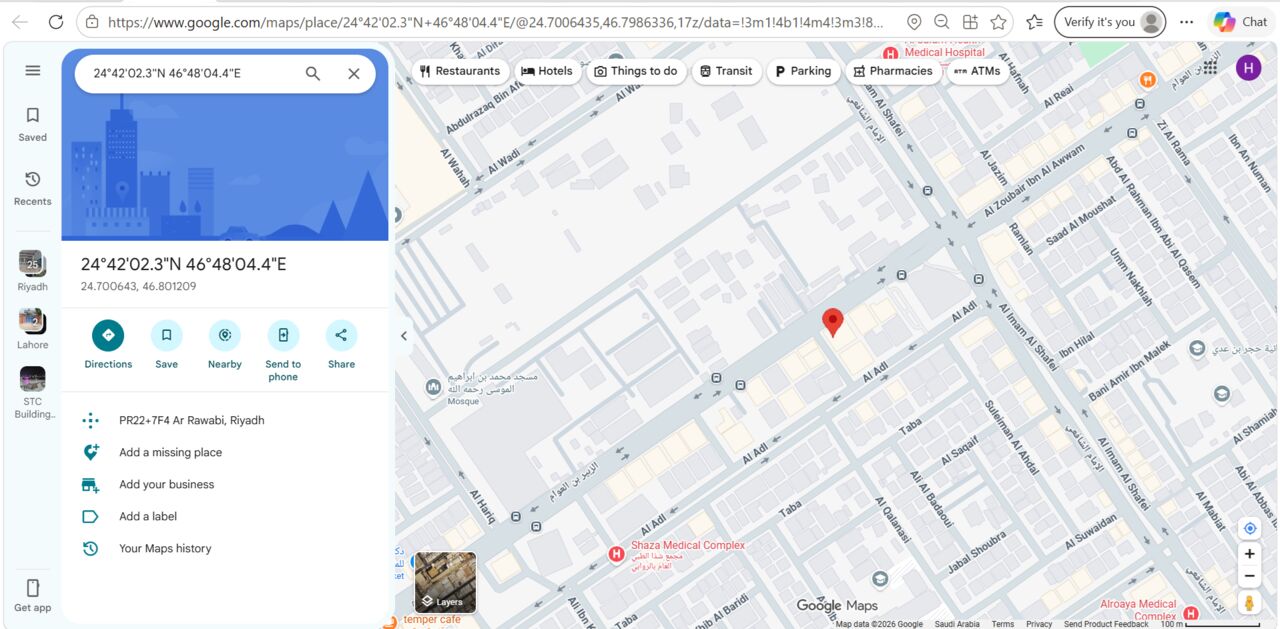This screenshot has height=629, width=1280.
Task: Click the bookmark star icon
Action: pyautogui.click(x=998, y=21)
